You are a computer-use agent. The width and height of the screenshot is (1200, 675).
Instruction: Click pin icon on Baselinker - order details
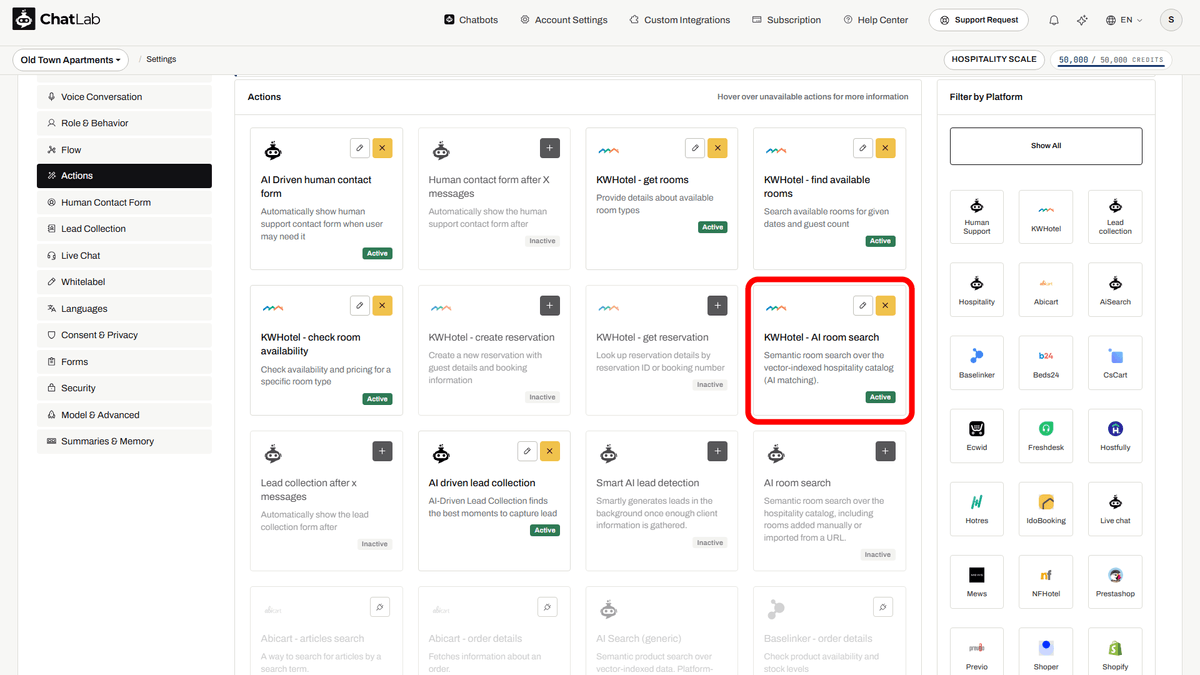tap(882, 606)
